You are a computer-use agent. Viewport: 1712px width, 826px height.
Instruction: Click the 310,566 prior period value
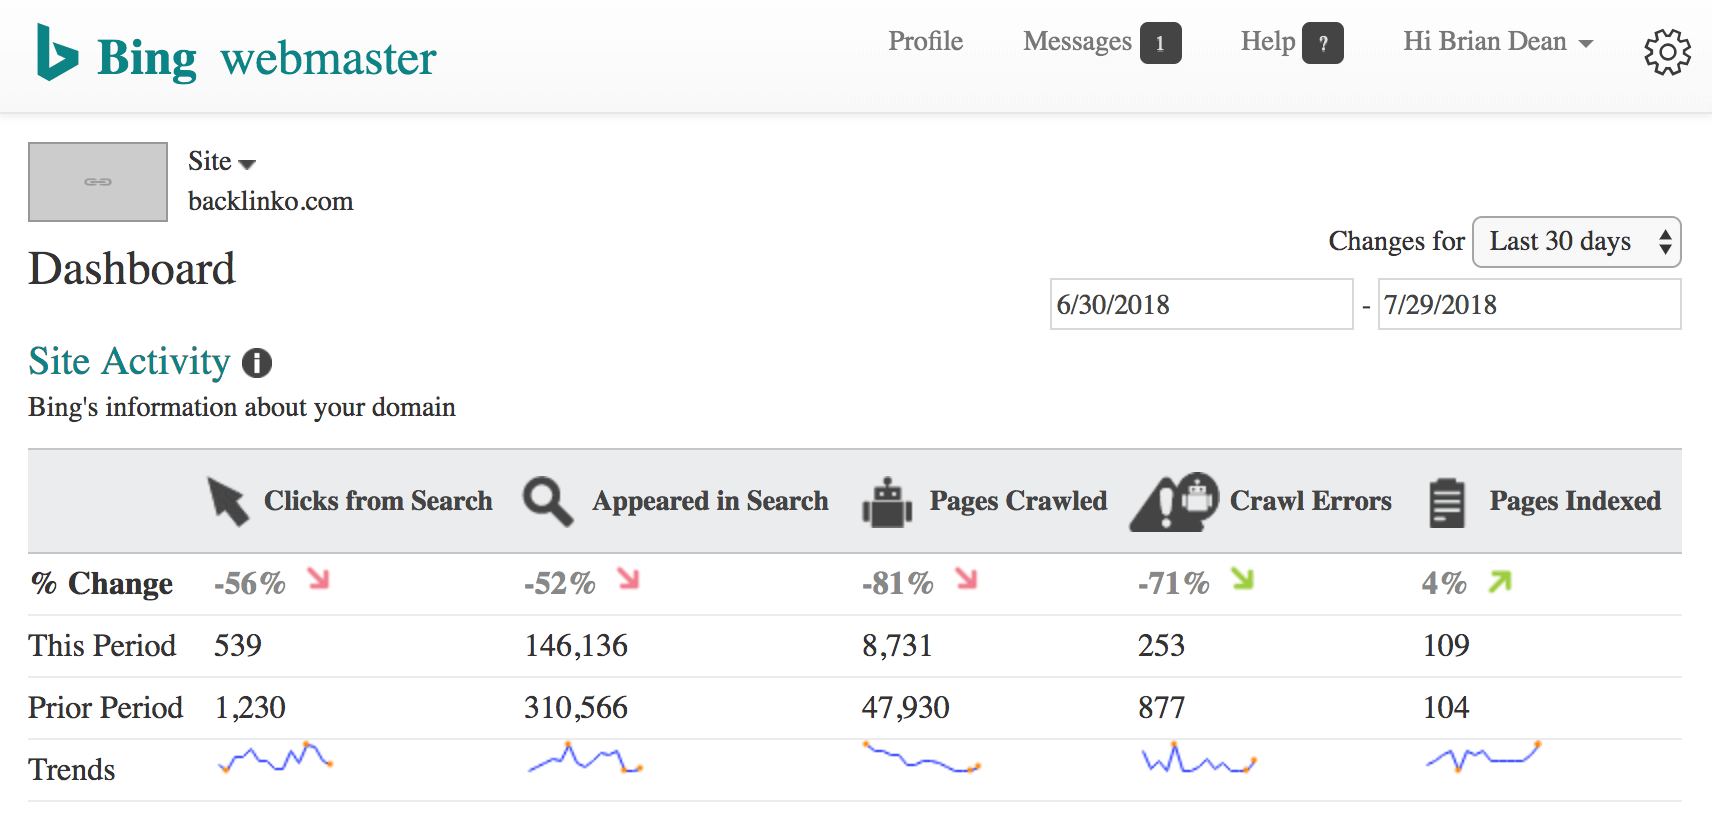pos(576,708)
